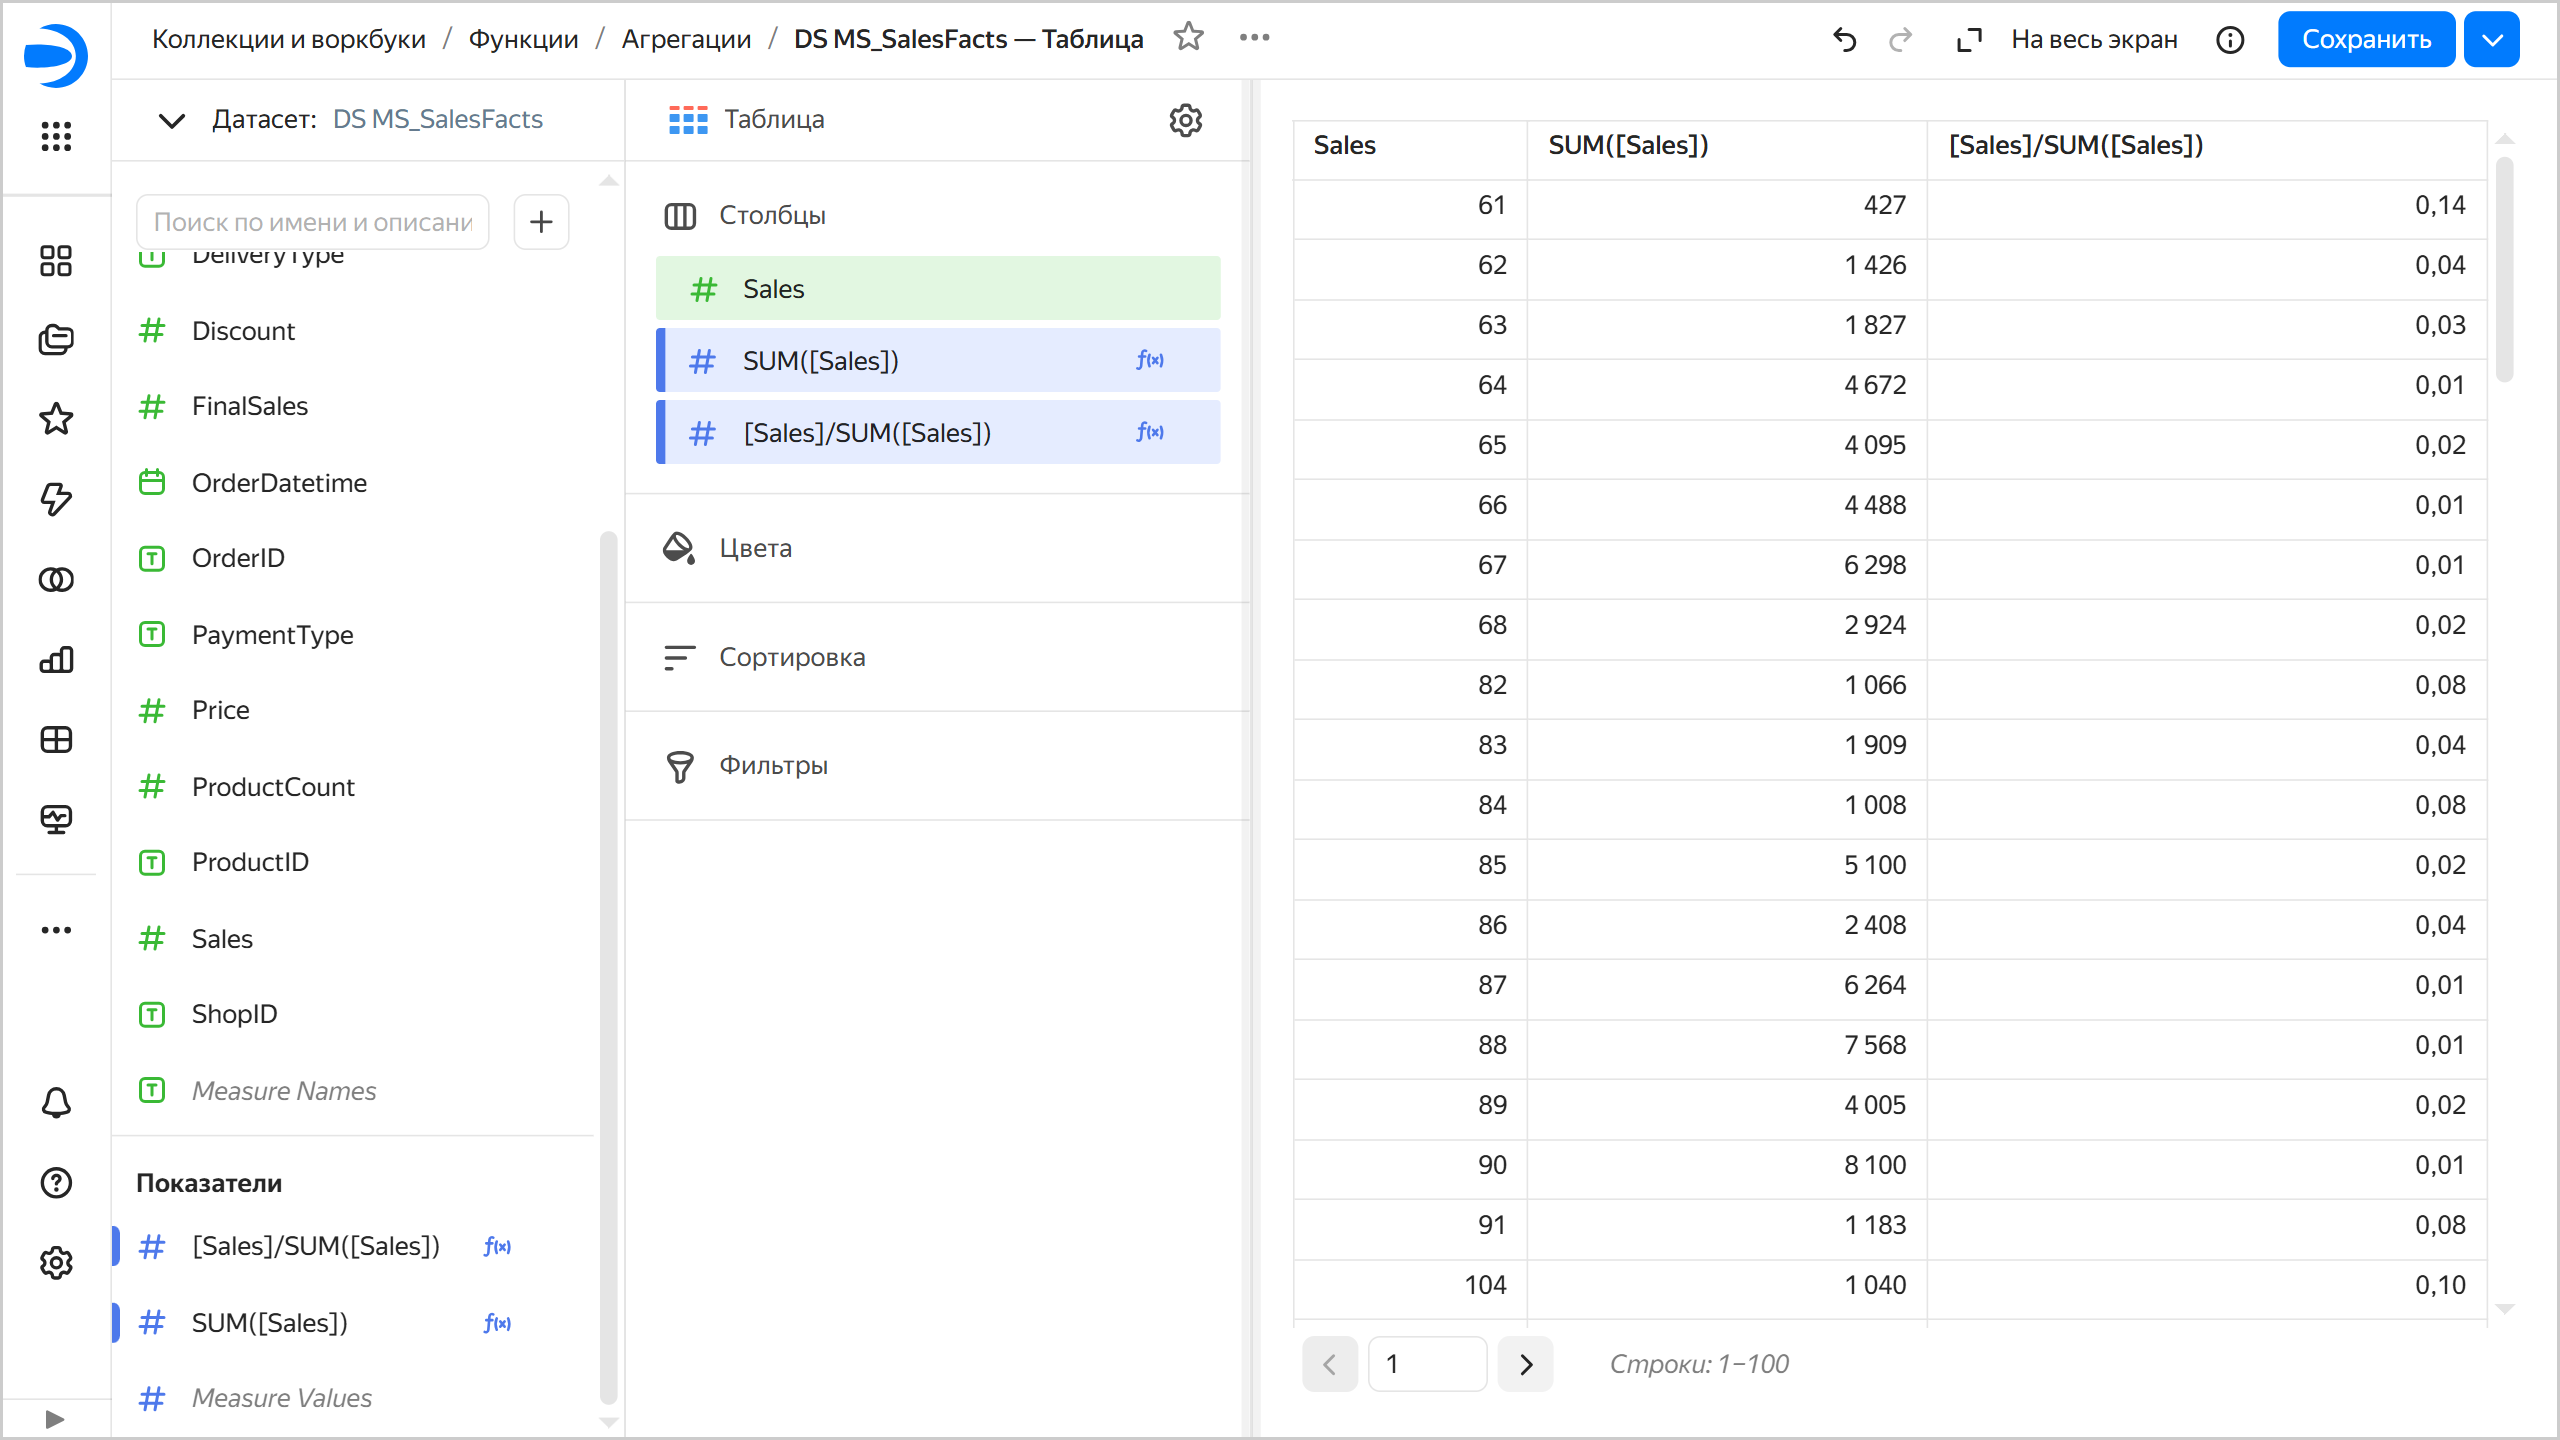Open the DS MS_SalesFacts dataset link
Screen dimensions: 2560x1440
[x=437, y=119]
